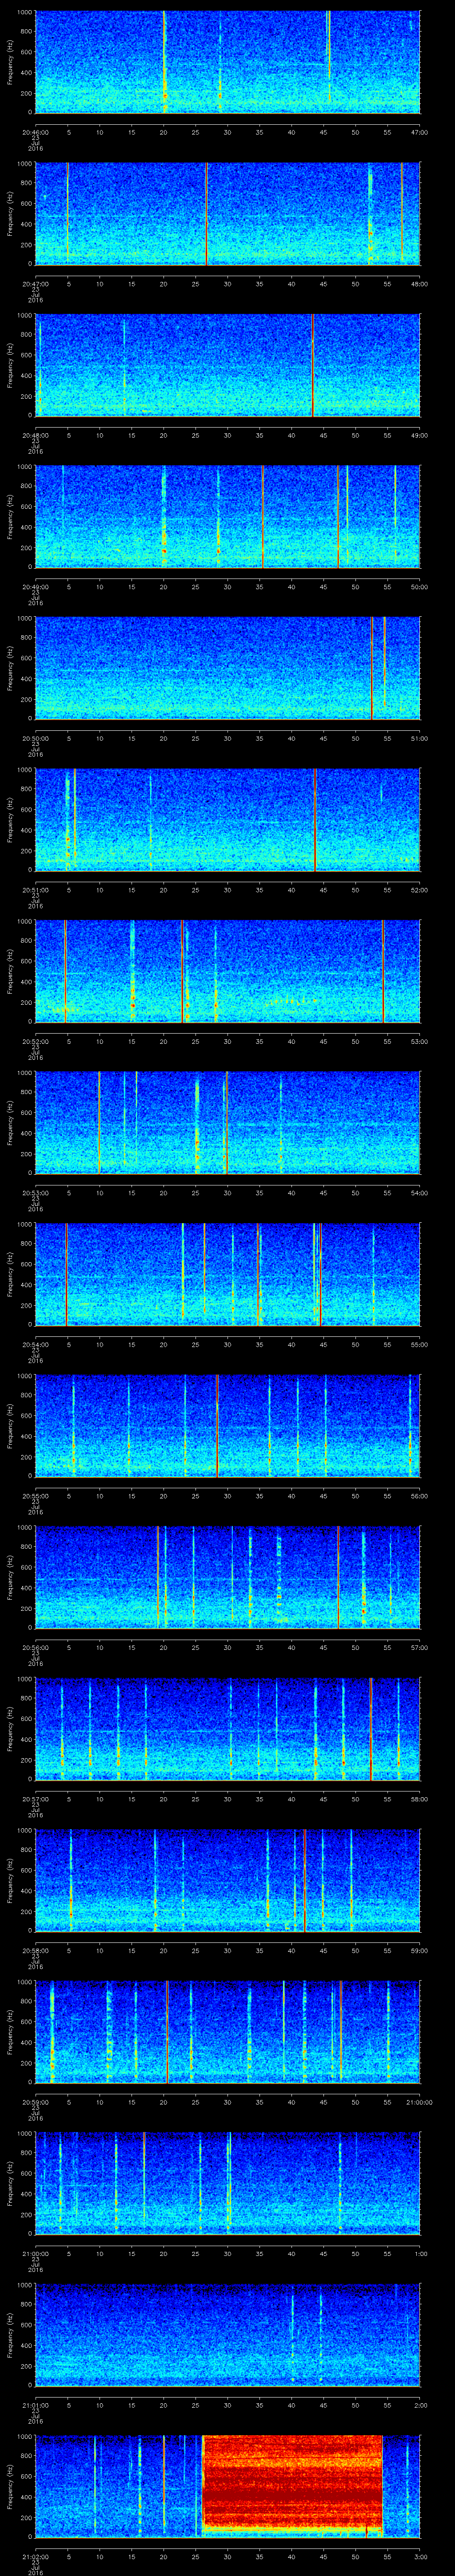Click the 21:02:00 start time label

point(35,2556)
